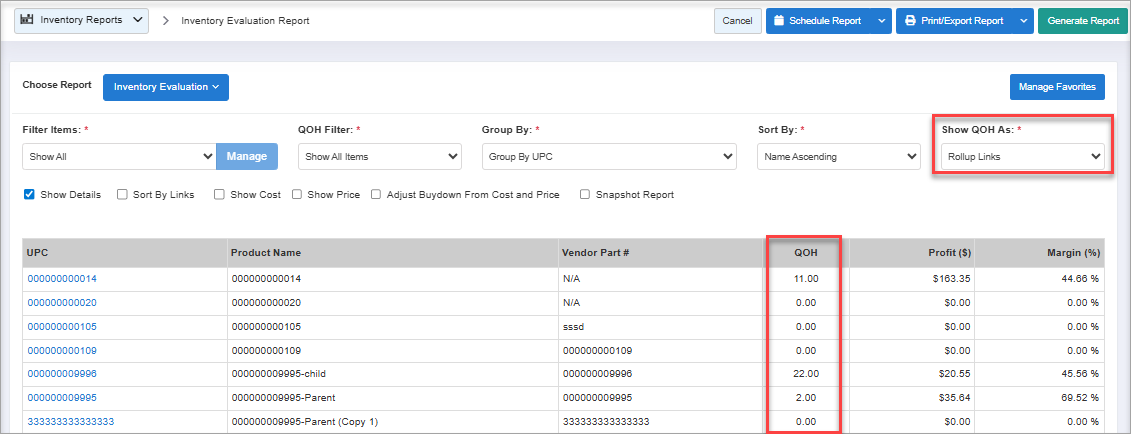Open the Show QOH As dropdown

pyautogui.click(x=1024, y=156)
